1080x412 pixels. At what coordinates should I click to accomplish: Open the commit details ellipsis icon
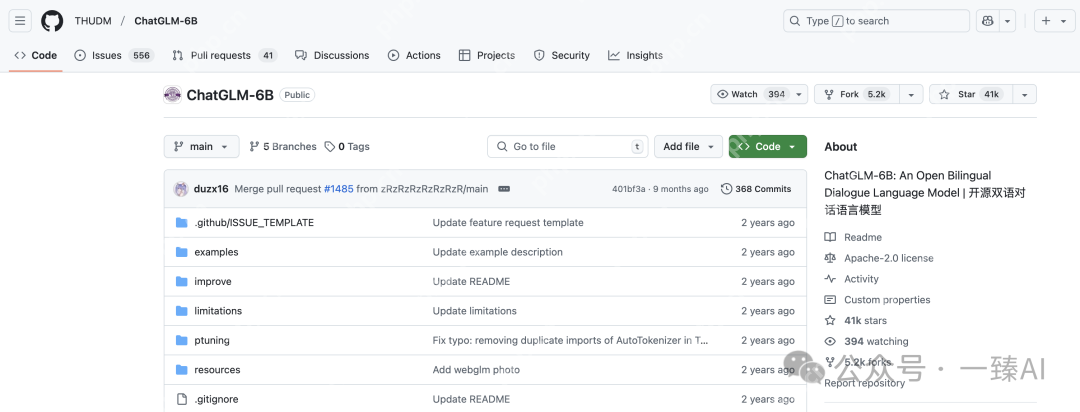pos(505,189)
